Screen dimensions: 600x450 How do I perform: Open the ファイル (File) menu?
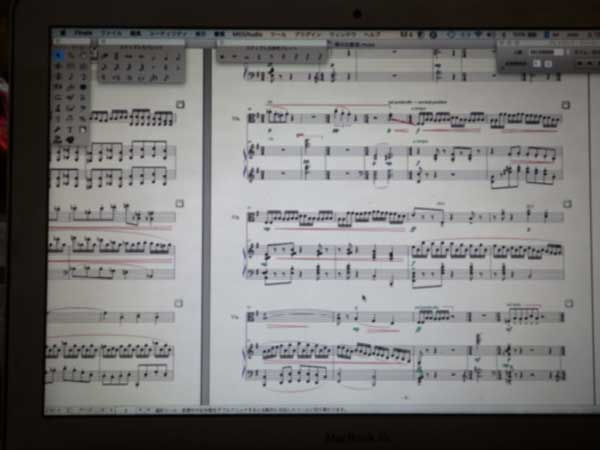click(x=111, y=34)
